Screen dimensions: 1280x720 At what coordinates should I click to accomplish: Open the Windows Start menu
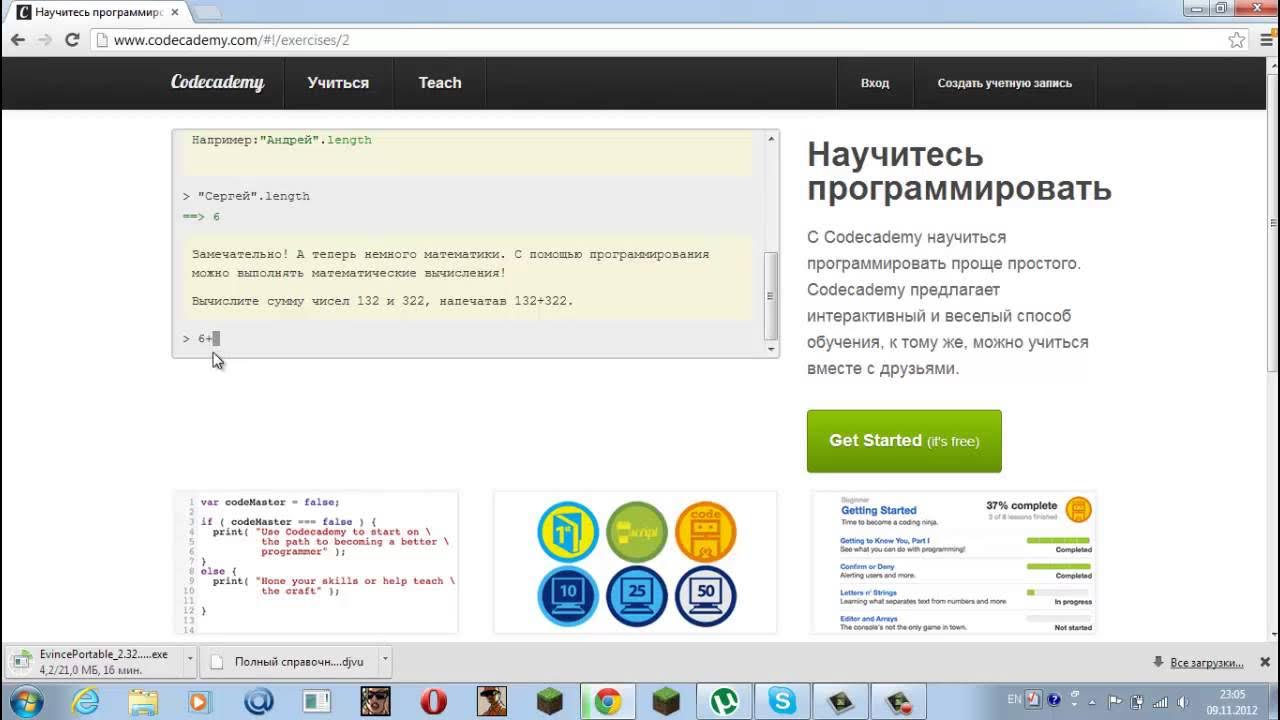[x=26, y=701]
